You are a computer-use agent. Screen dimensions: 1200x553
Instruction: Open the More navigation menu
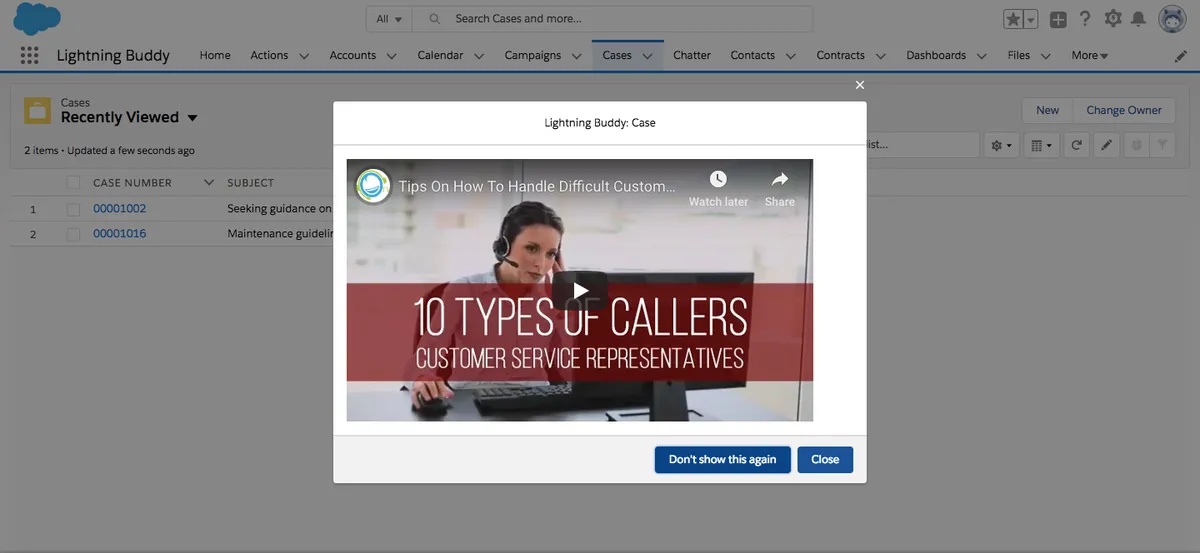click(x=1089, y=56)
